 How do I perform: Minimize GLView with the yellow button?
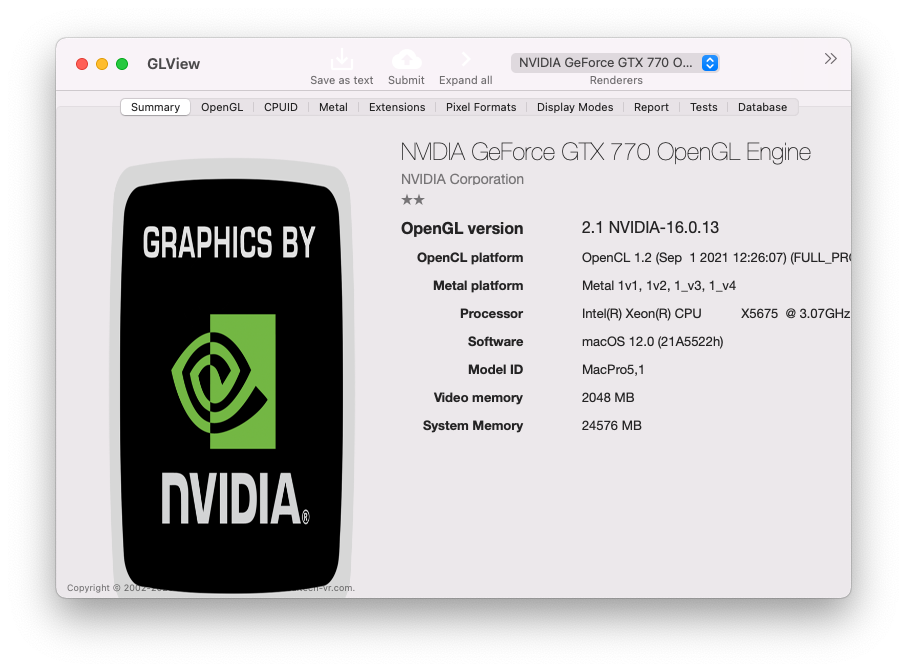pos(102,64)
